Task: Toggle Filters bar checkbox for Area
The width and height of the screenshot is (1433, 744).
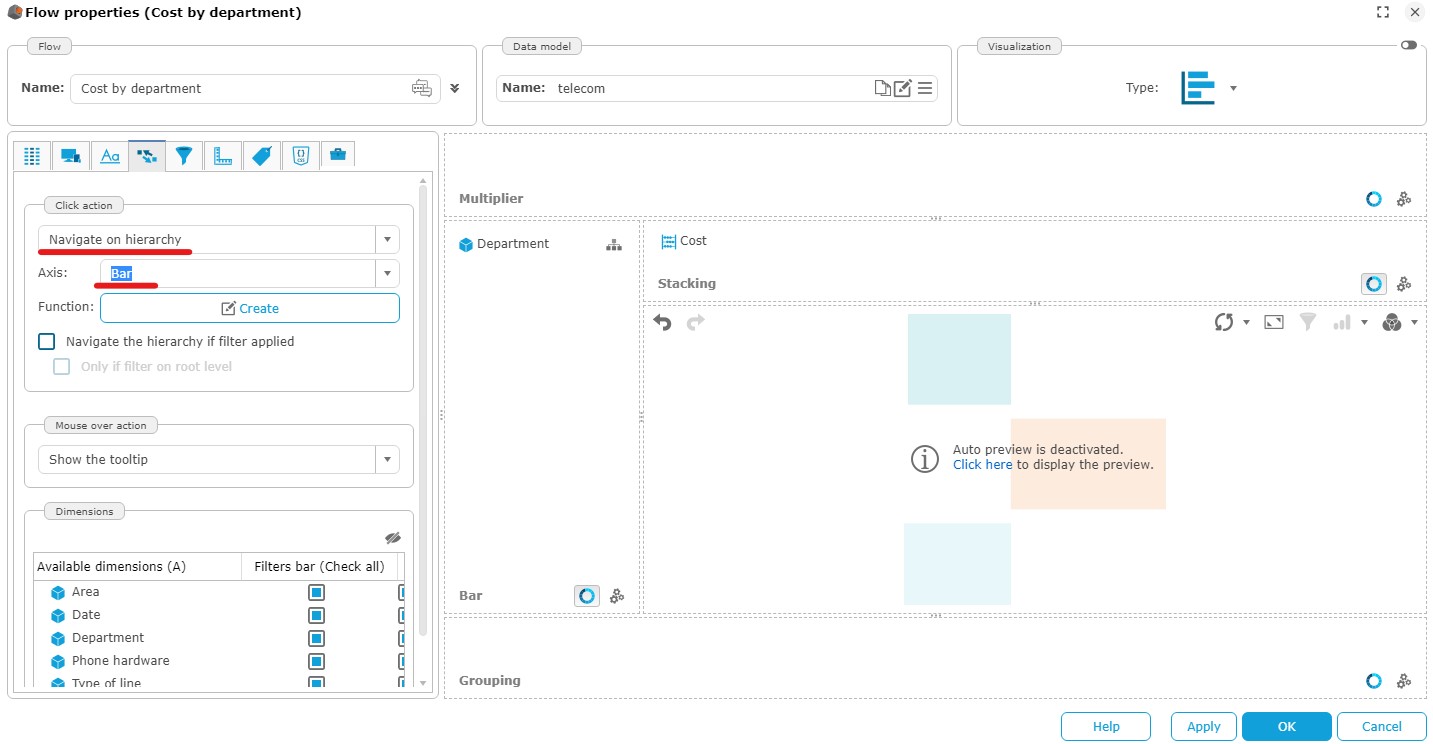Action: coord(316,592)
